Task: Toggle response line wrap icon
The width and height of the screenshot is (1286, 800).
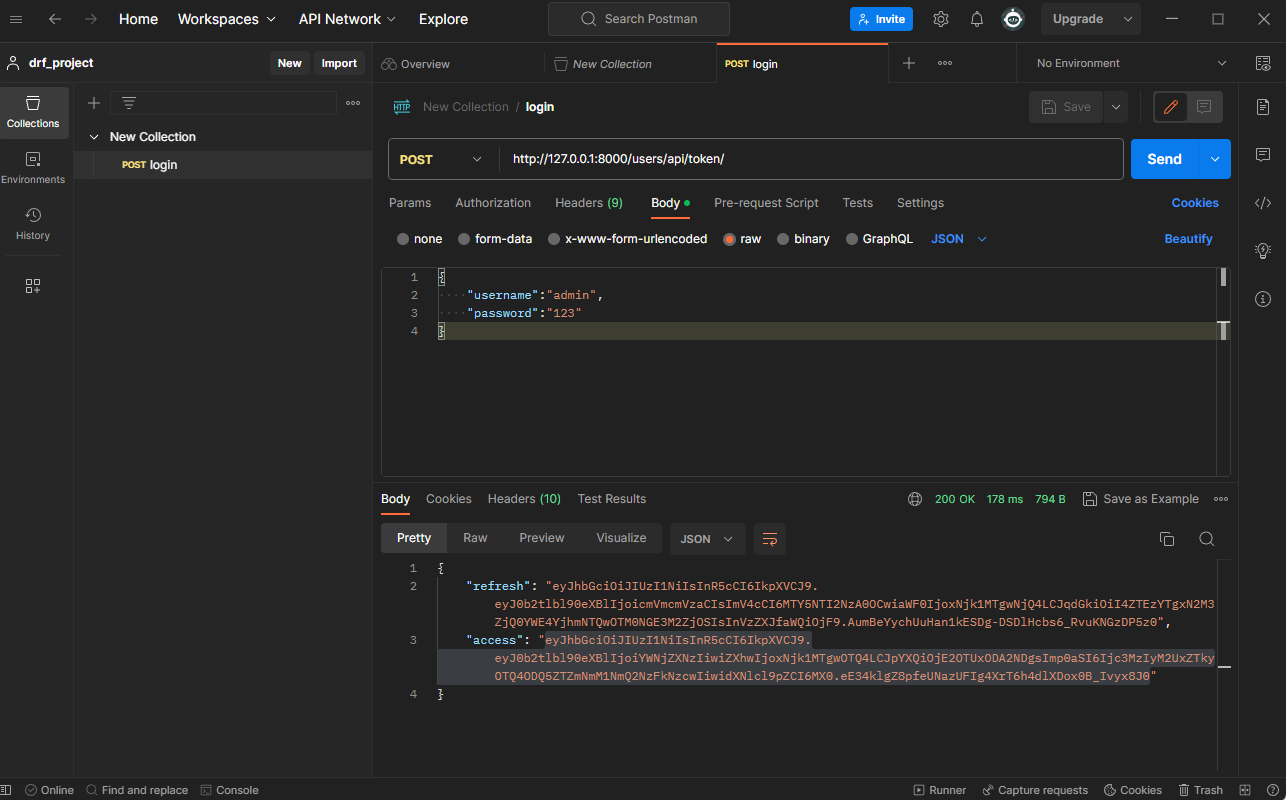Action: 770,539
